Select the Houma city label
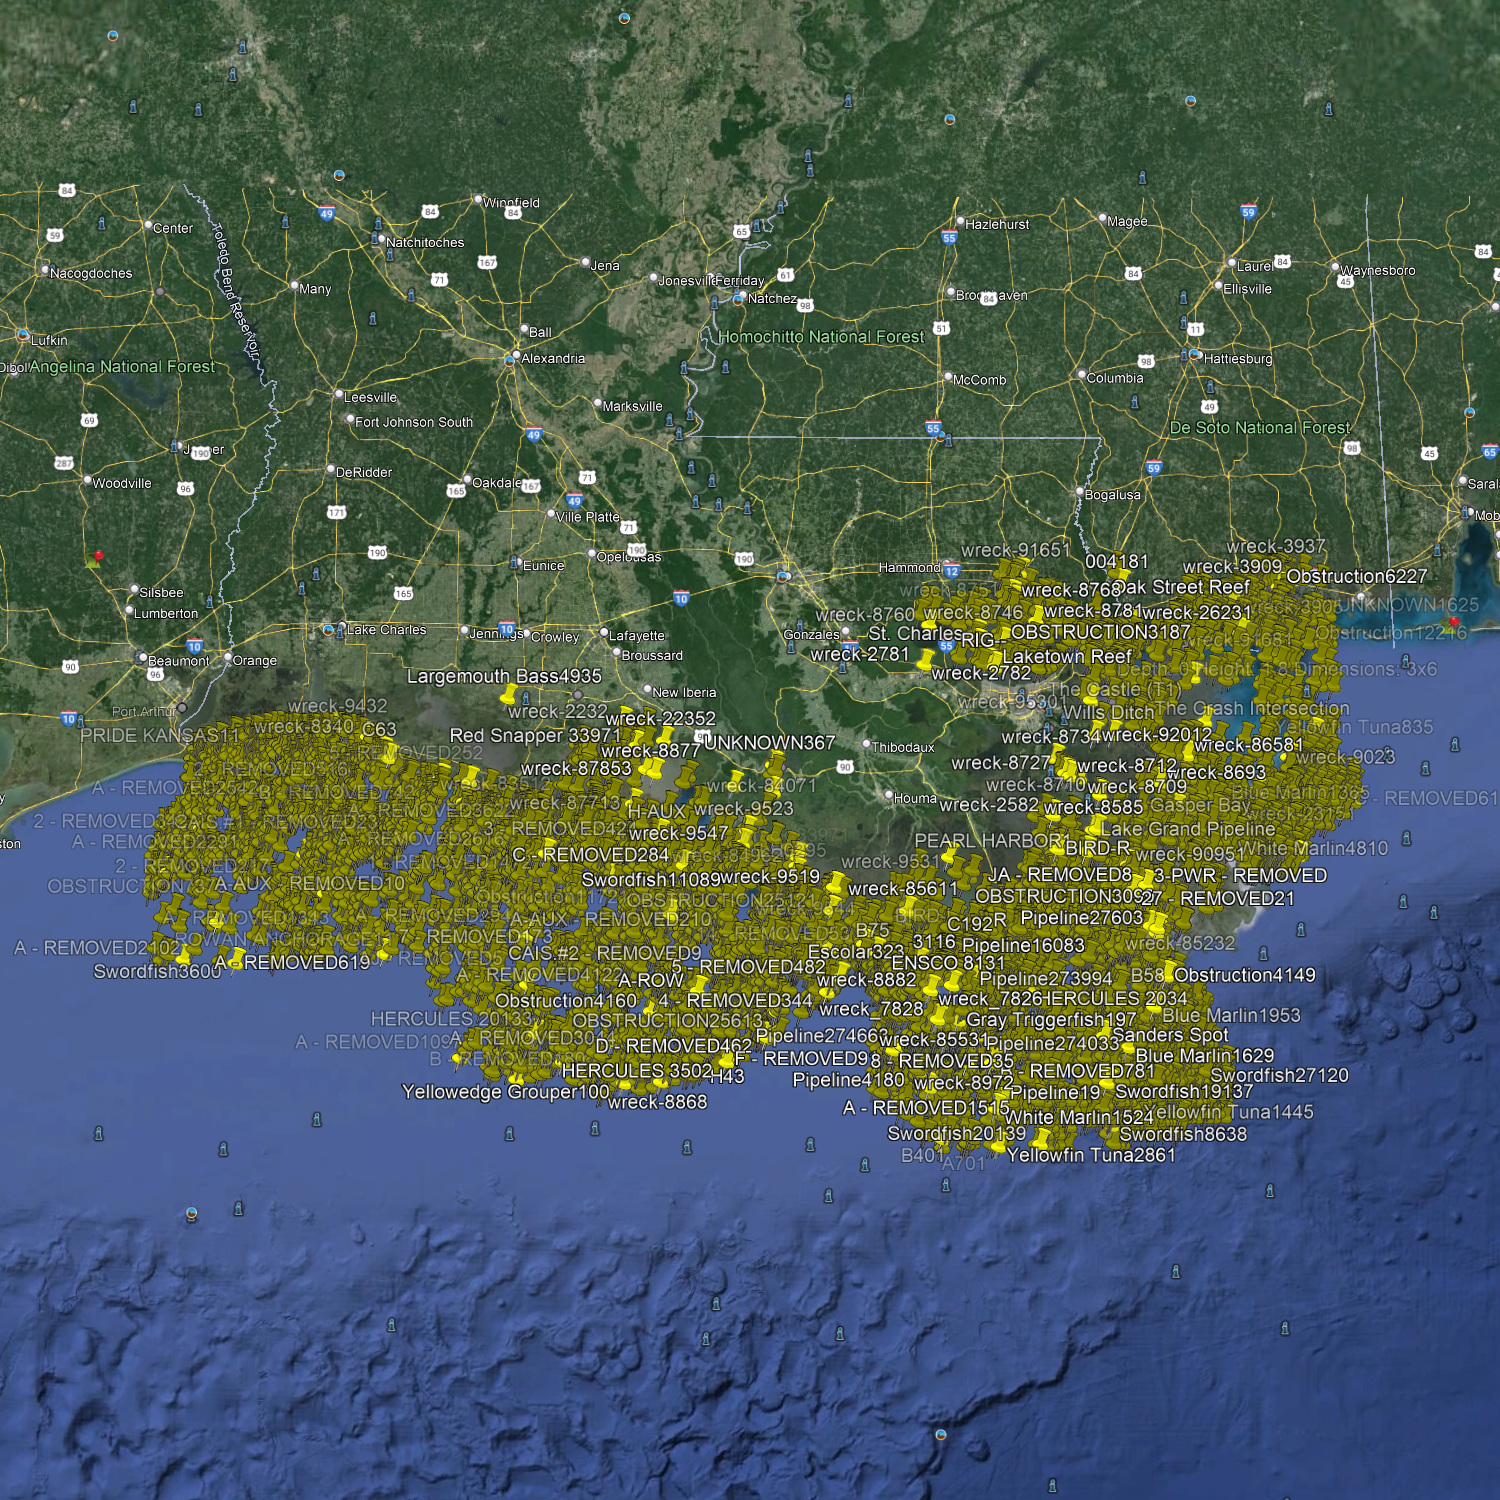This screenshot has width=1500, height=1500. 915,798
